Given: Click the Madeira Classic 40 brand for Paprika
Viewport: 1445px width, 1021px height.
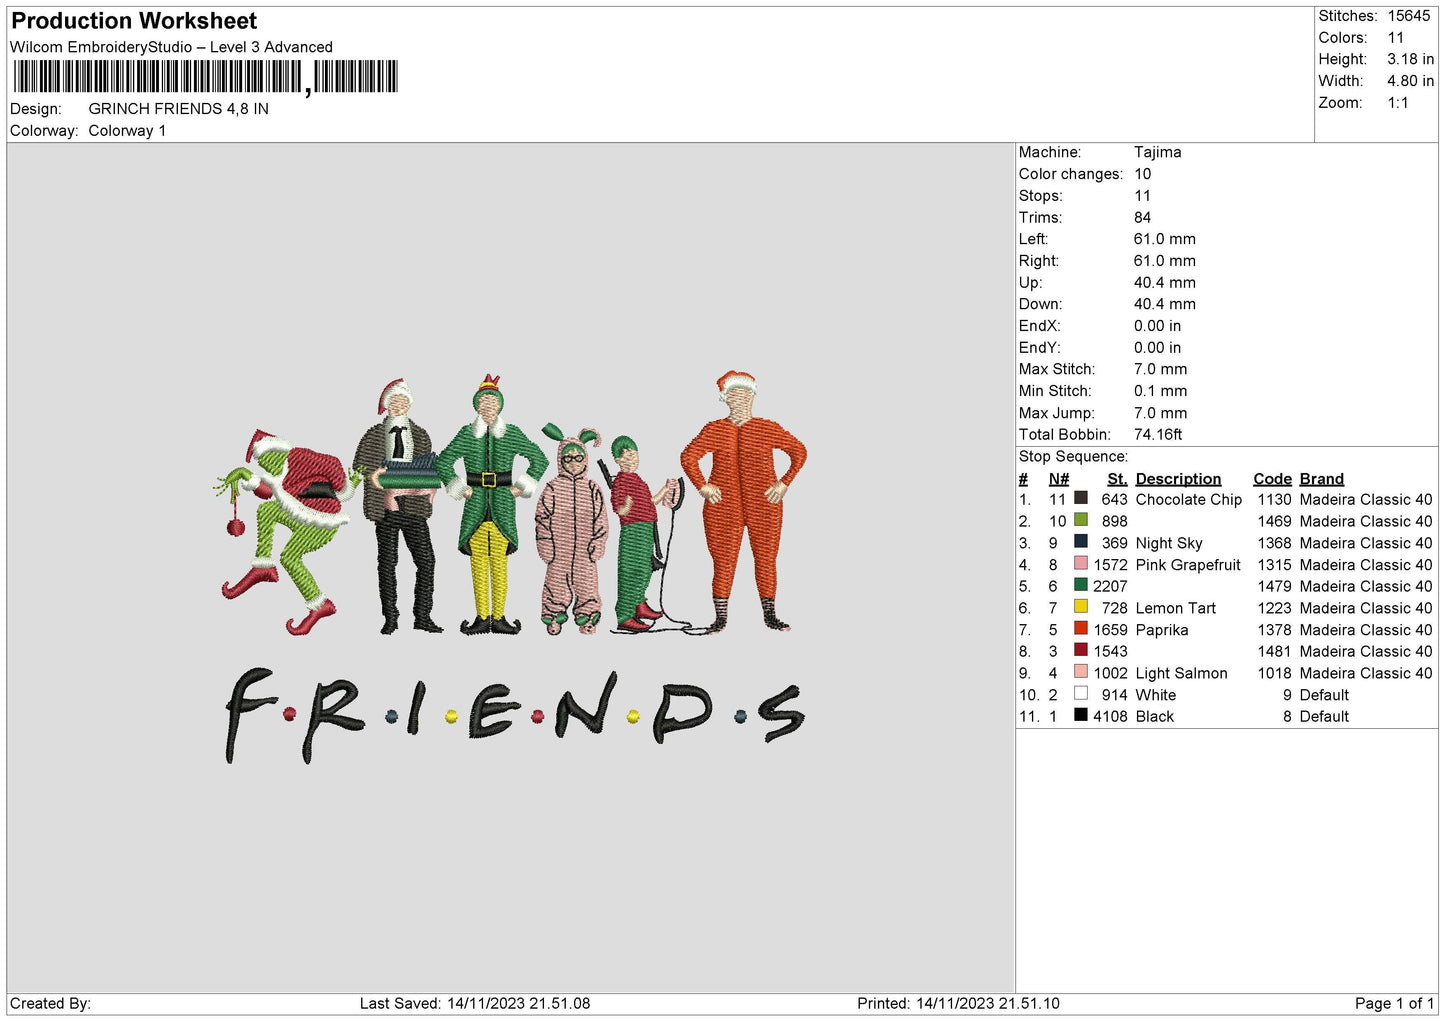Looking at the screenshot, I should pyautogui.click(x=1366, y=629).
